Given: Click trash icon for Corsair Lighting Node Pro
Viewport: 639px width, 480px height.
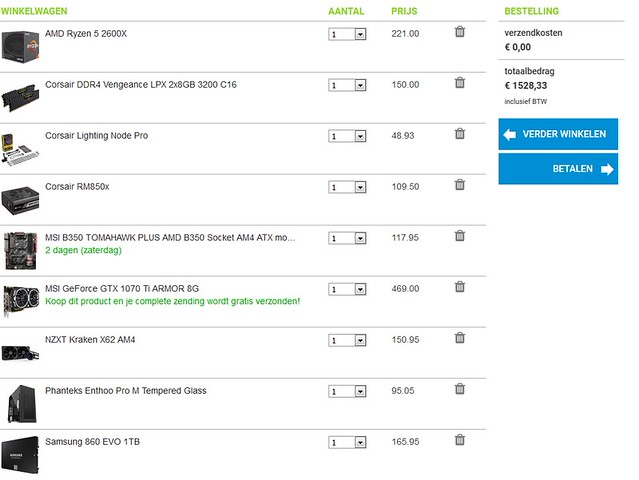Looking at the screenshot, I should (x=460, y=133).
